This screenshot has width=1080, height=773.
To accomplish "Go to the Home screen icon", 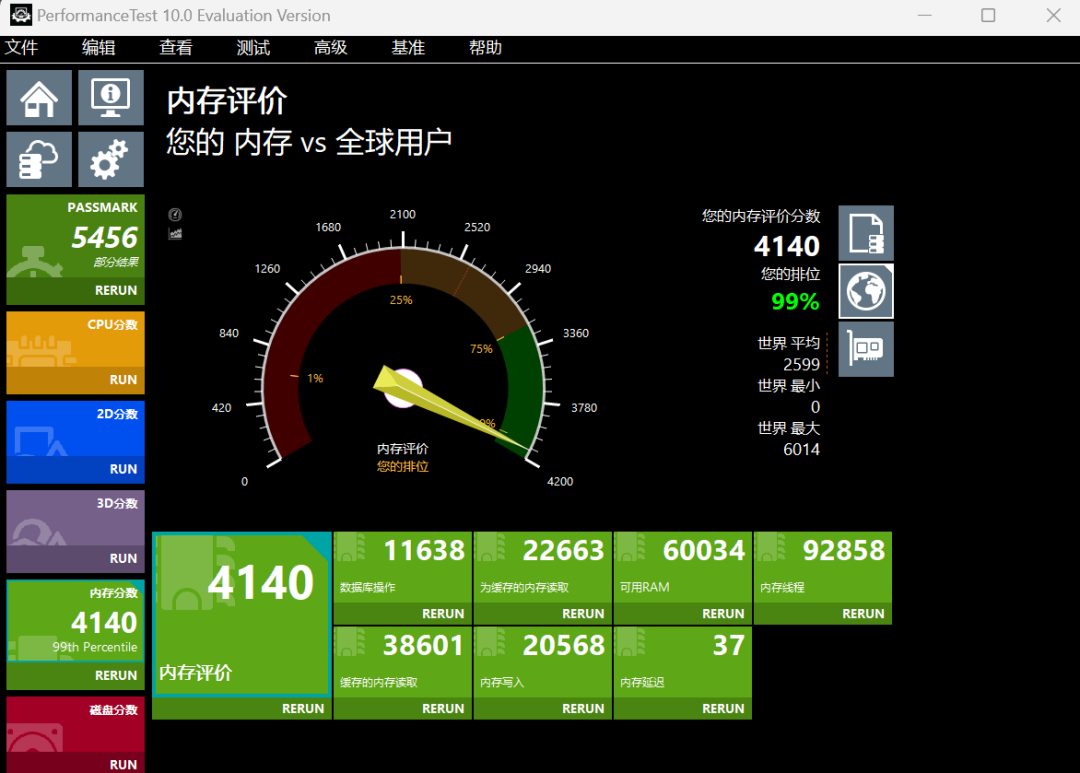I will pos(39,98).
